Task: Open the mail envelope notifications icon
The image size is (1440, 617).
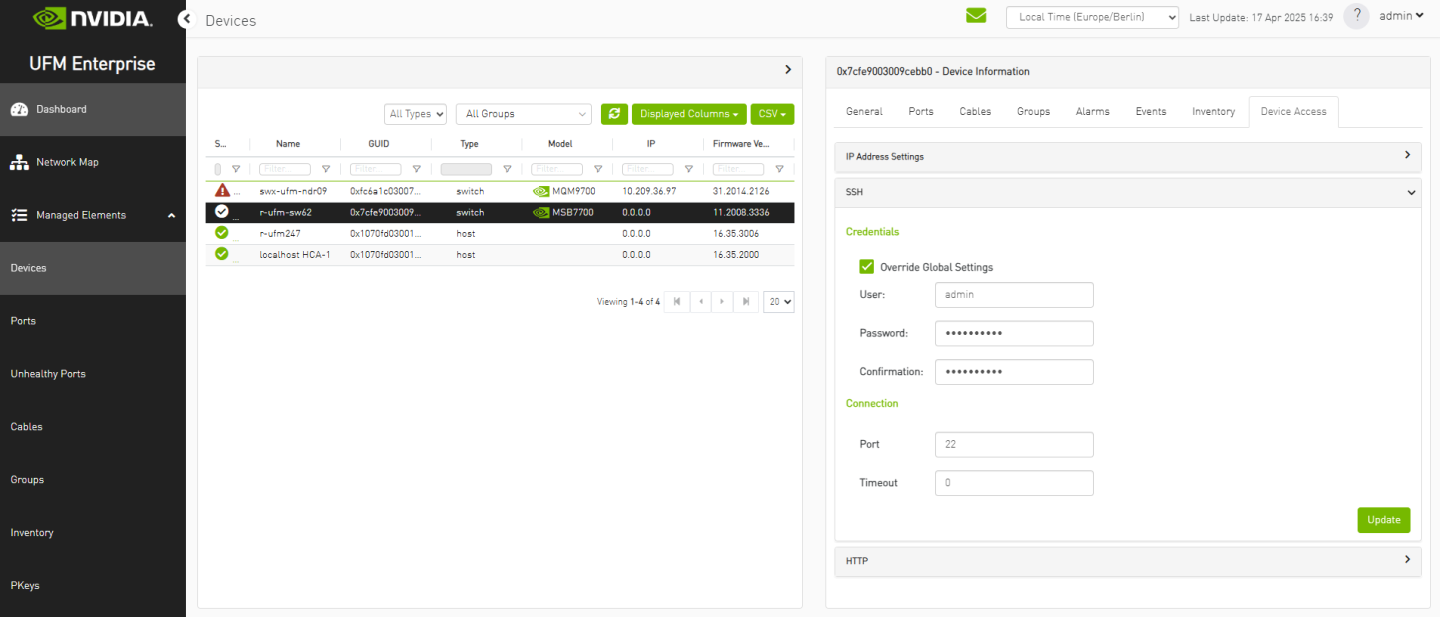Action: (975, 16)
